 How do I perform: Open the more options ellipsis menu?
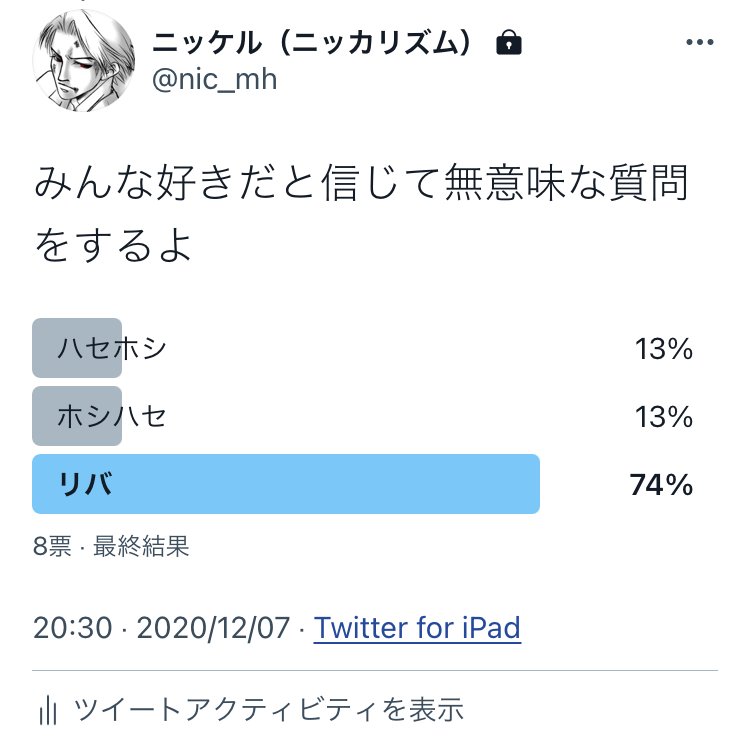point(699,43)
